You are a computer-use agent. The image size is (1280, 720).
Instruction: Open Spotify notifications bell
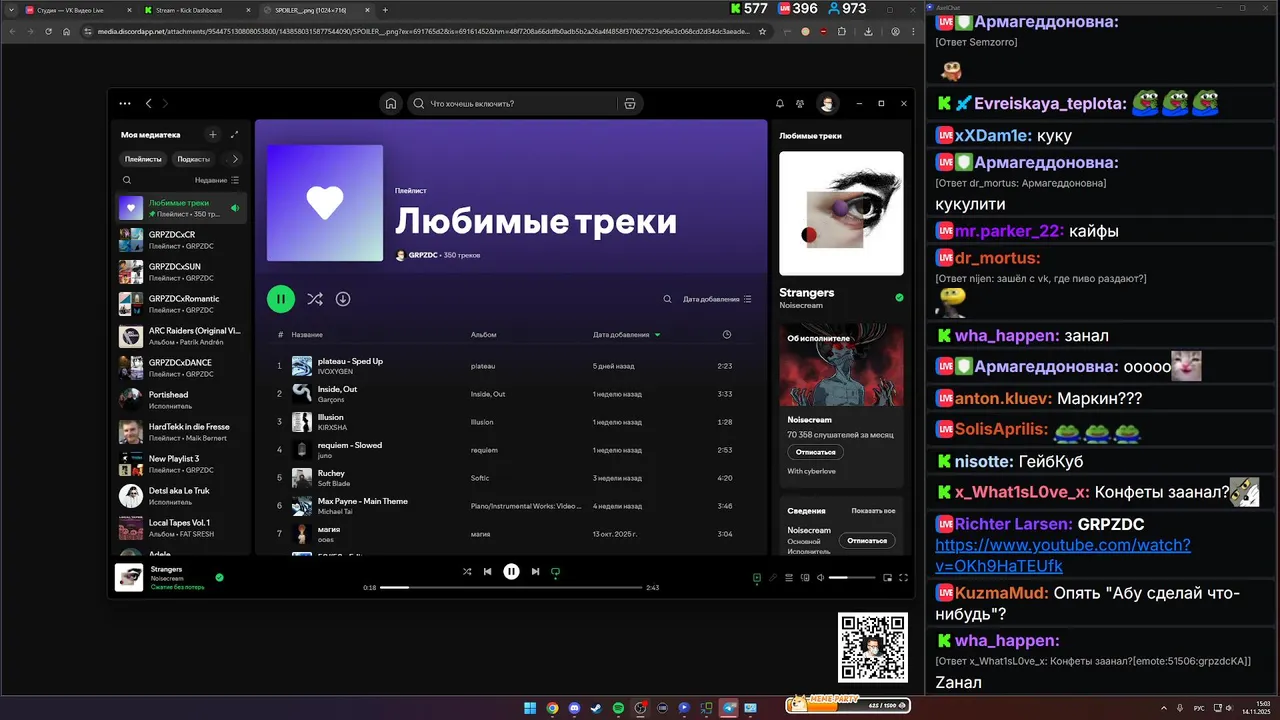tap(780, 103)
